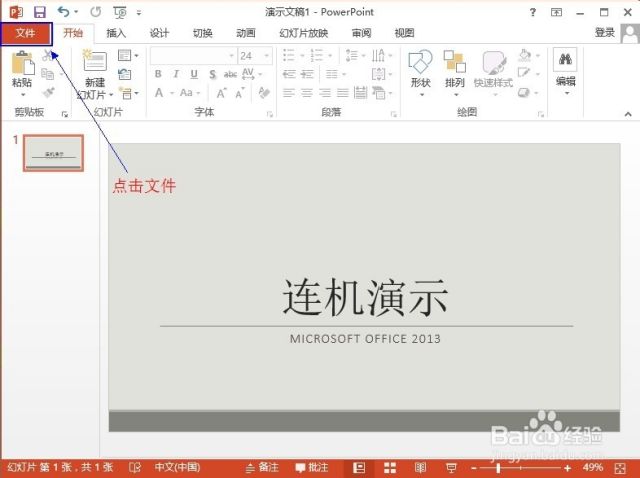Open the 编辑 editing binoculars menu

tap(565, 72)
